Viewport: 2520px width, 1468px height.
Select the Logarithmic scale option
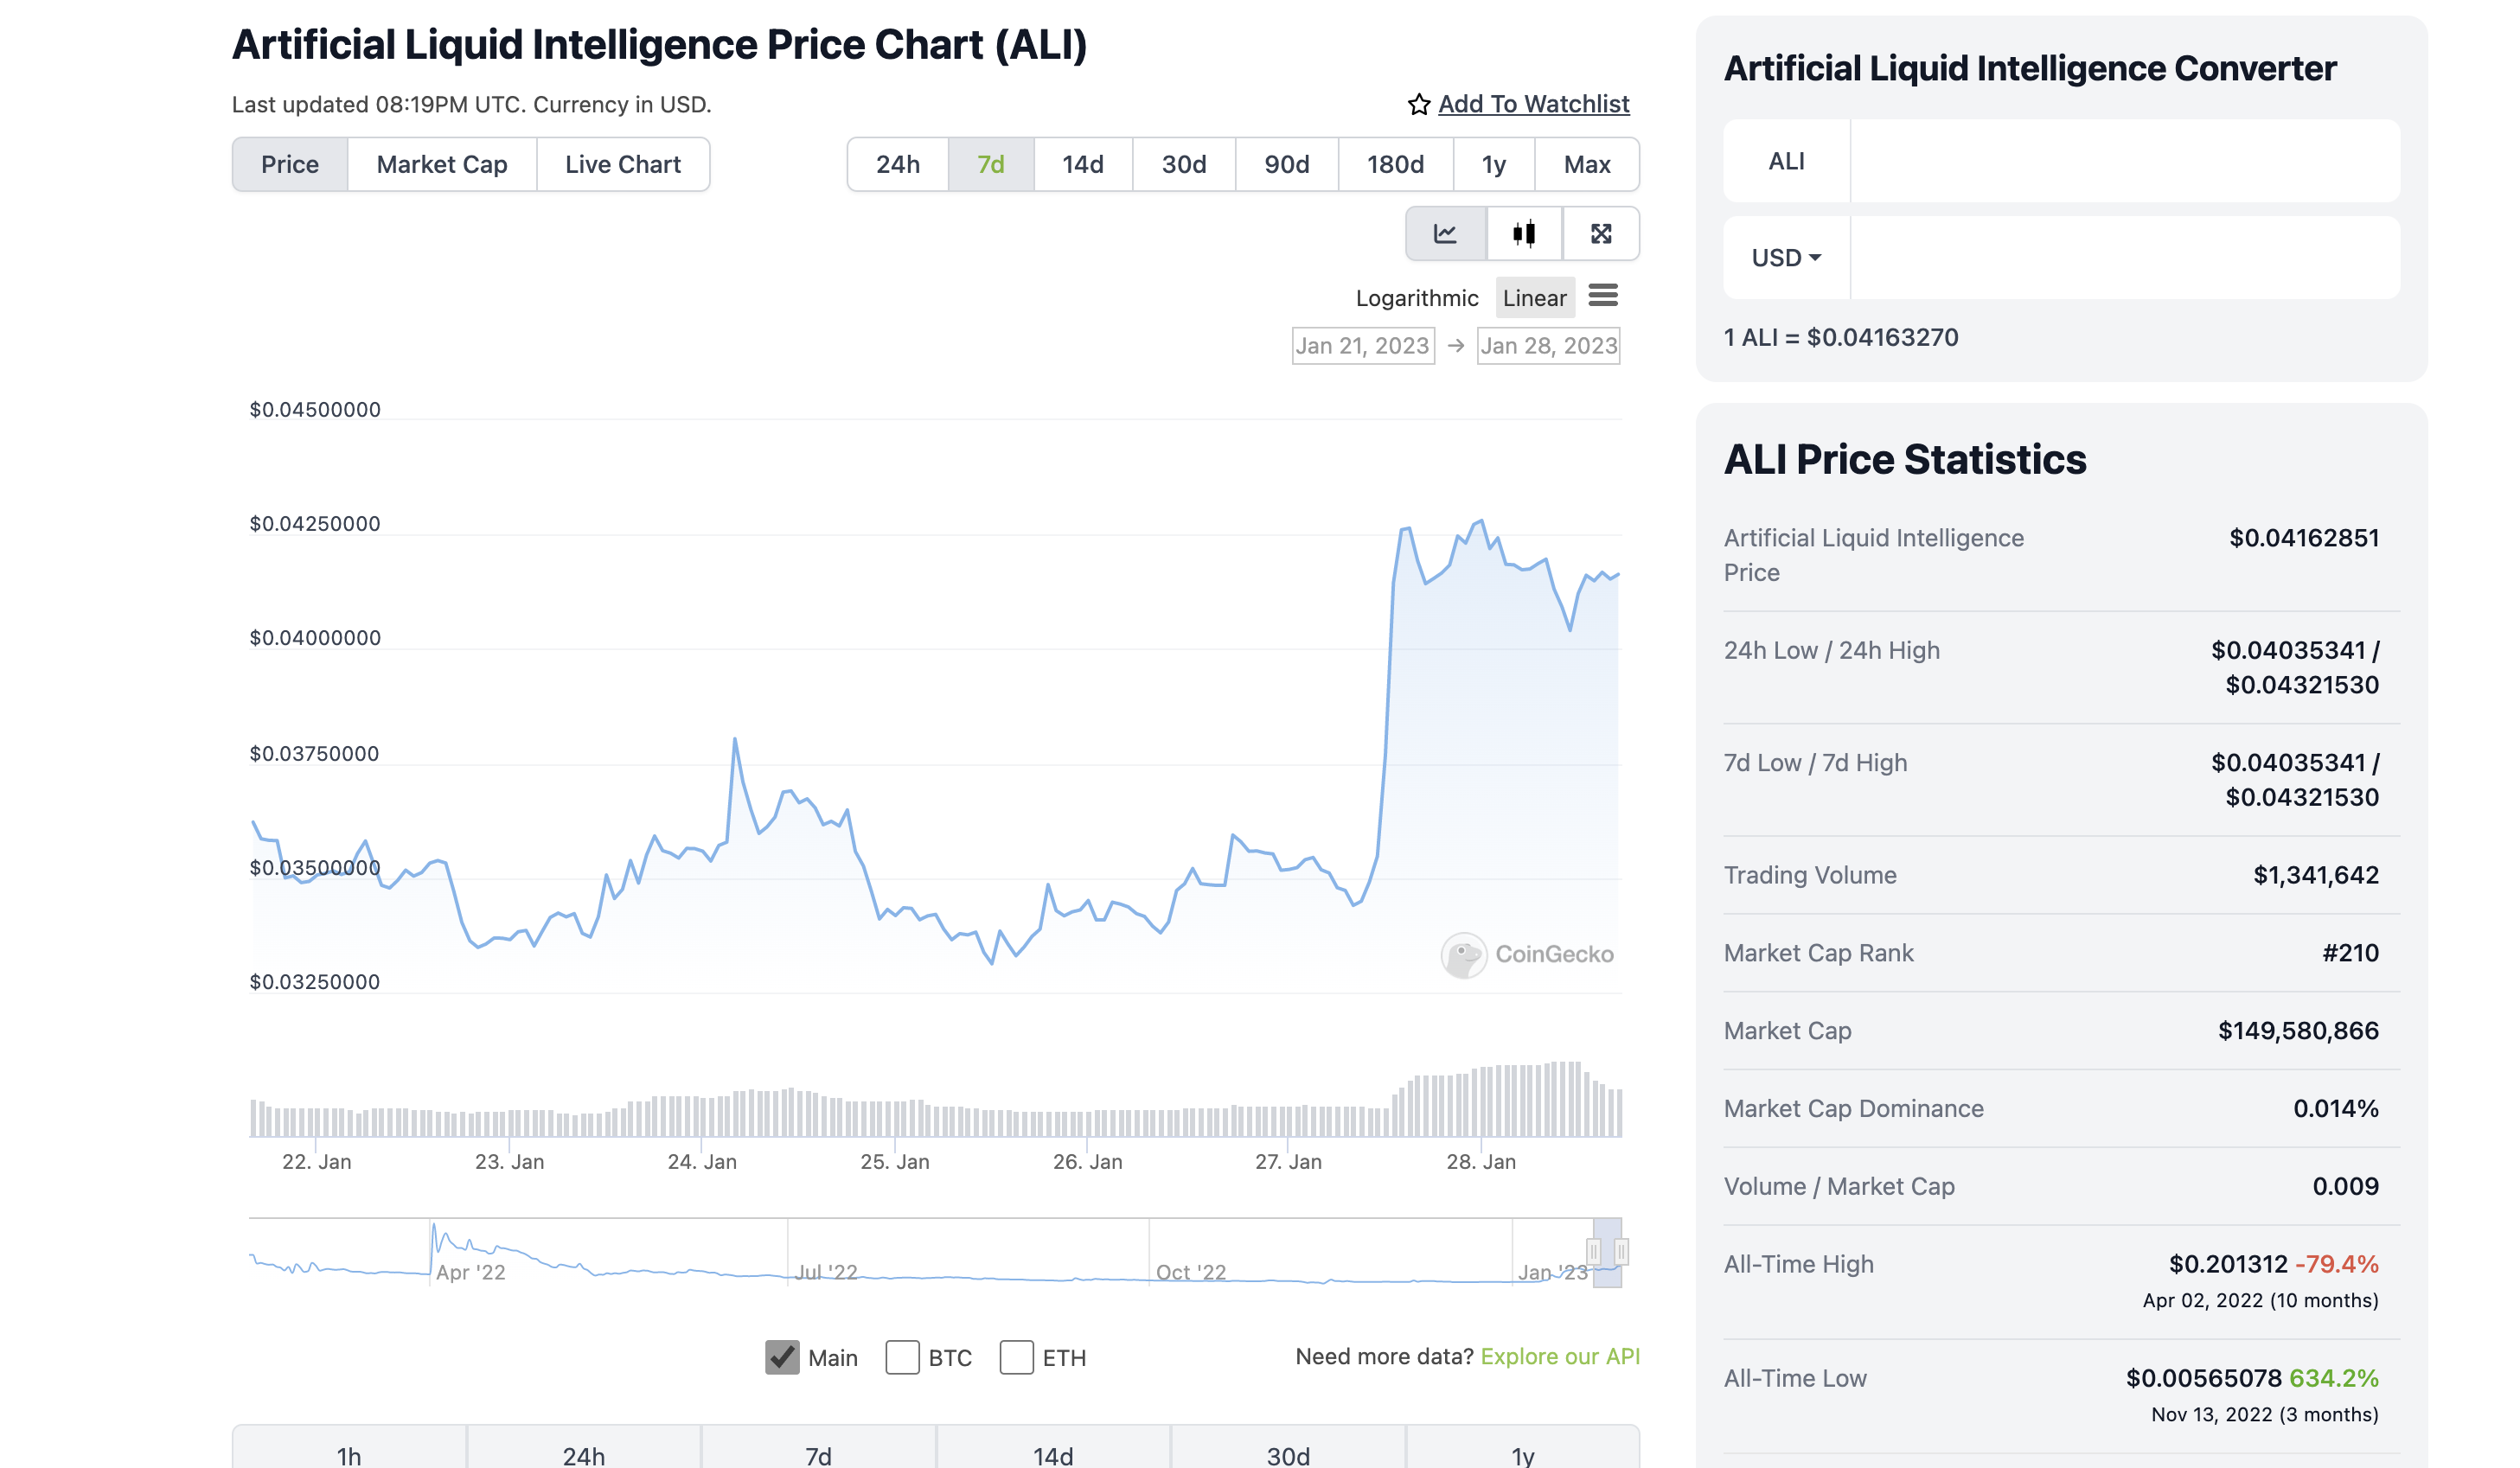point(1416,298)
